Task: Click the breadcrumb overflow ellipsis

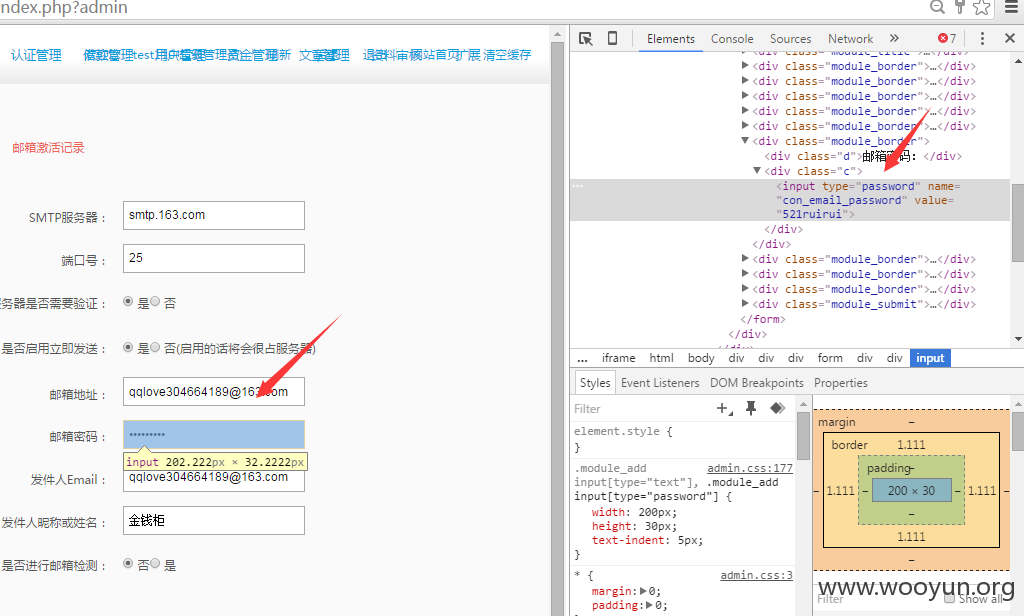Action: pyautogui.click(x=583, y=359)
